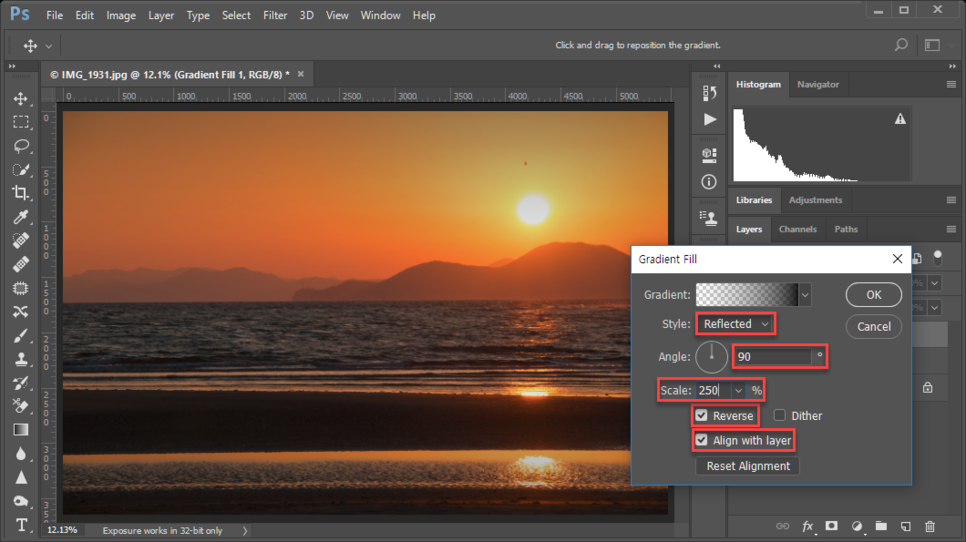Screen dimensions: 966x542
Task: Select the Crop tool
Action: 21,193
